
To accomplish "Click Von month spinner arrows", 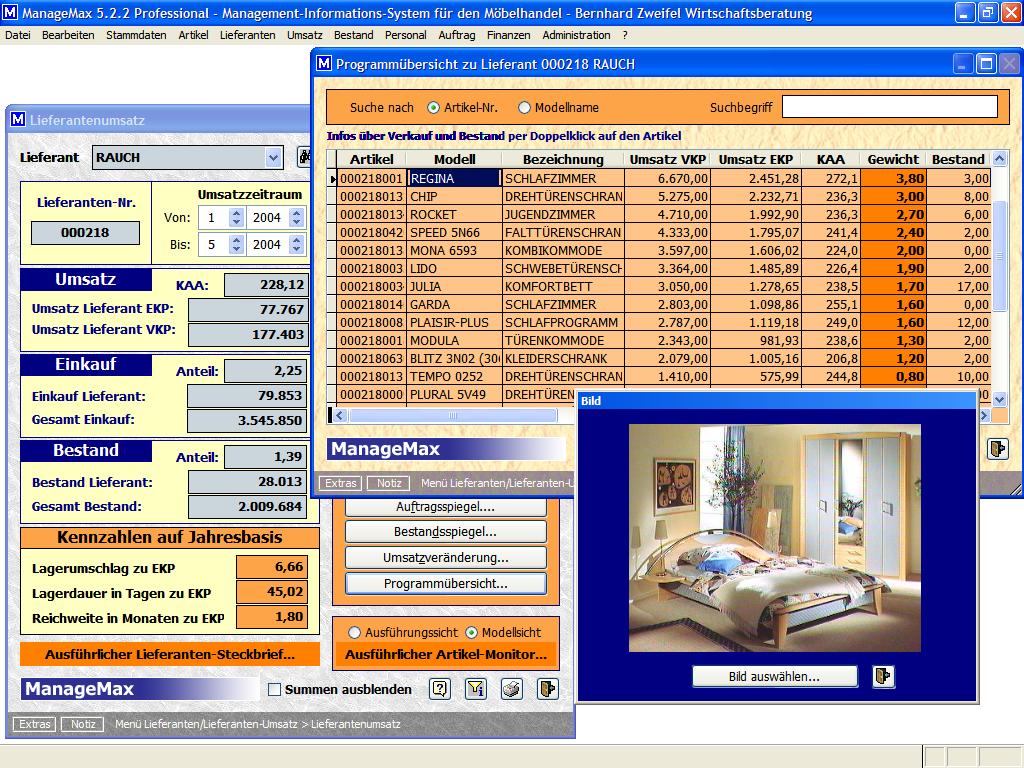I will pos(236,217).
